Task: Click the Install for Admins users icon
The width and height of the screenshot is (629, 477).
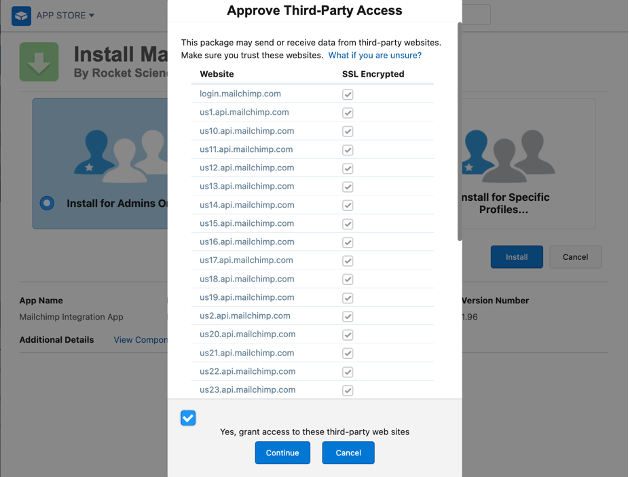Action: point(120,156)
